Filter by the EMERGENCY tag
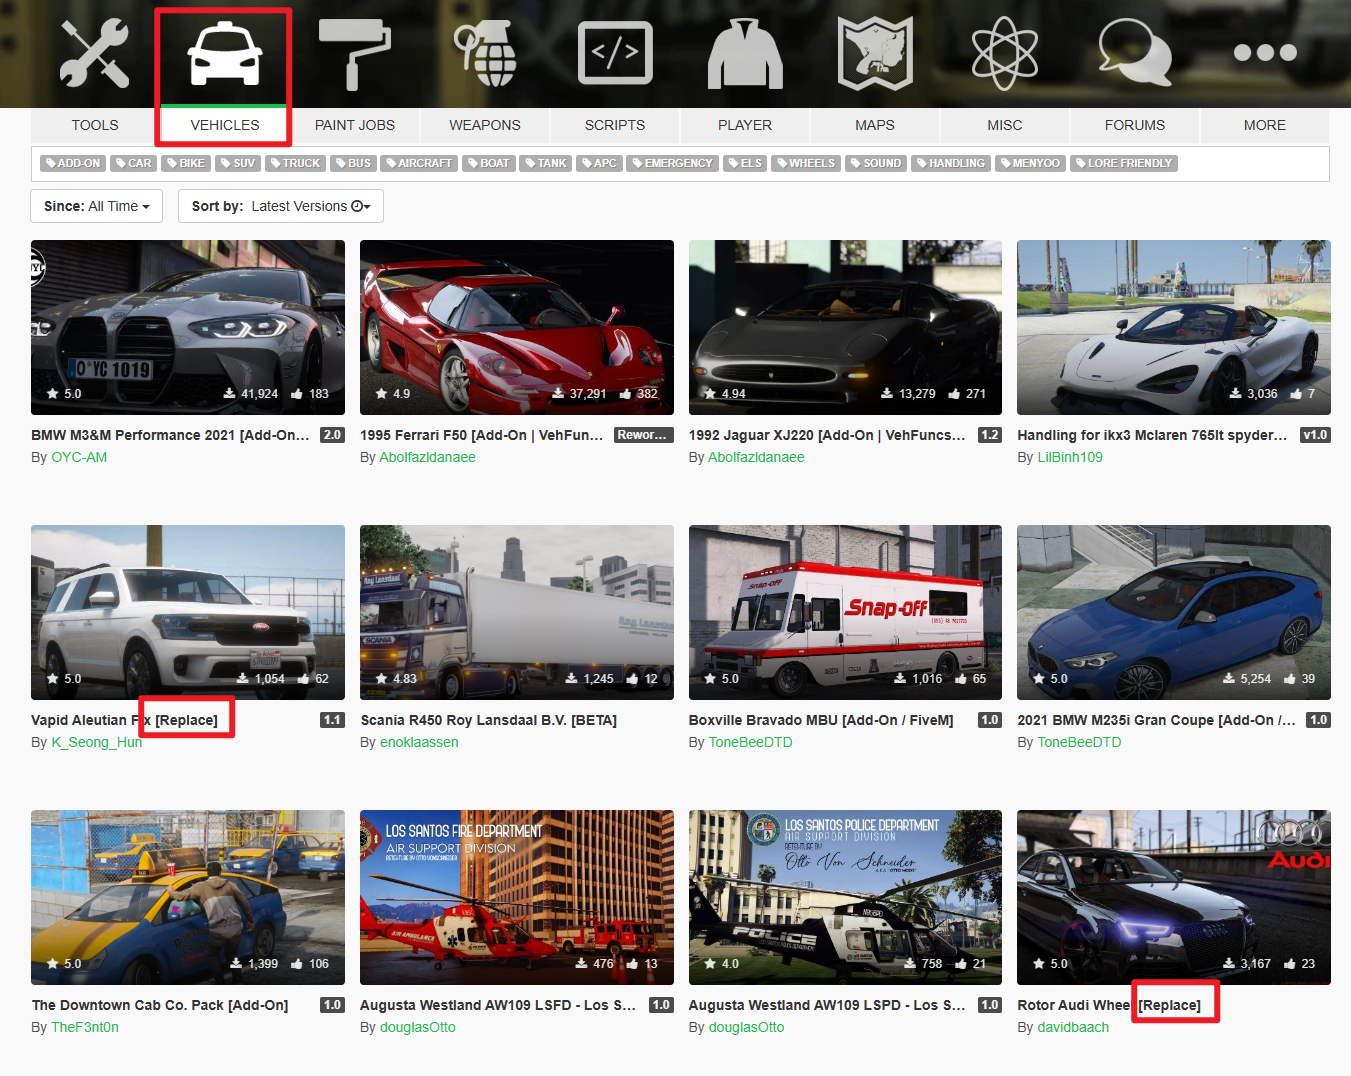This screenshot has width=1351, height=1076. (x=672, y=163)
